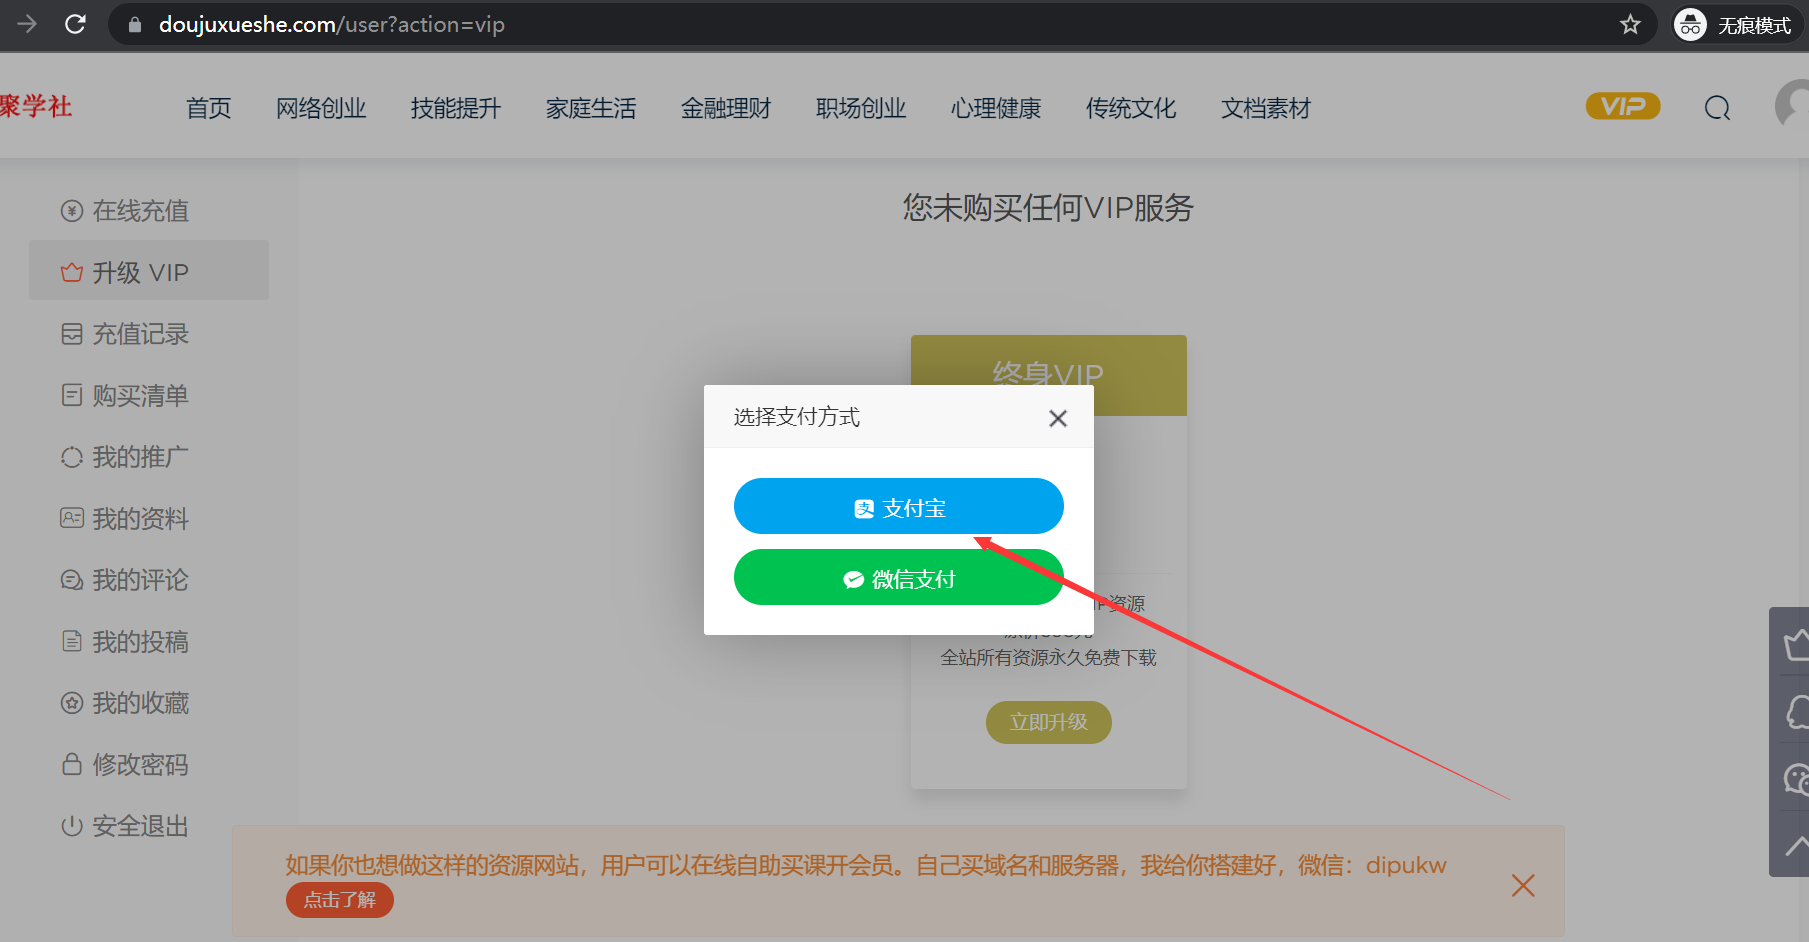1809x942 pixels.
Task: Reload the page with browser refresh icon
Action: tap(75, 24)
